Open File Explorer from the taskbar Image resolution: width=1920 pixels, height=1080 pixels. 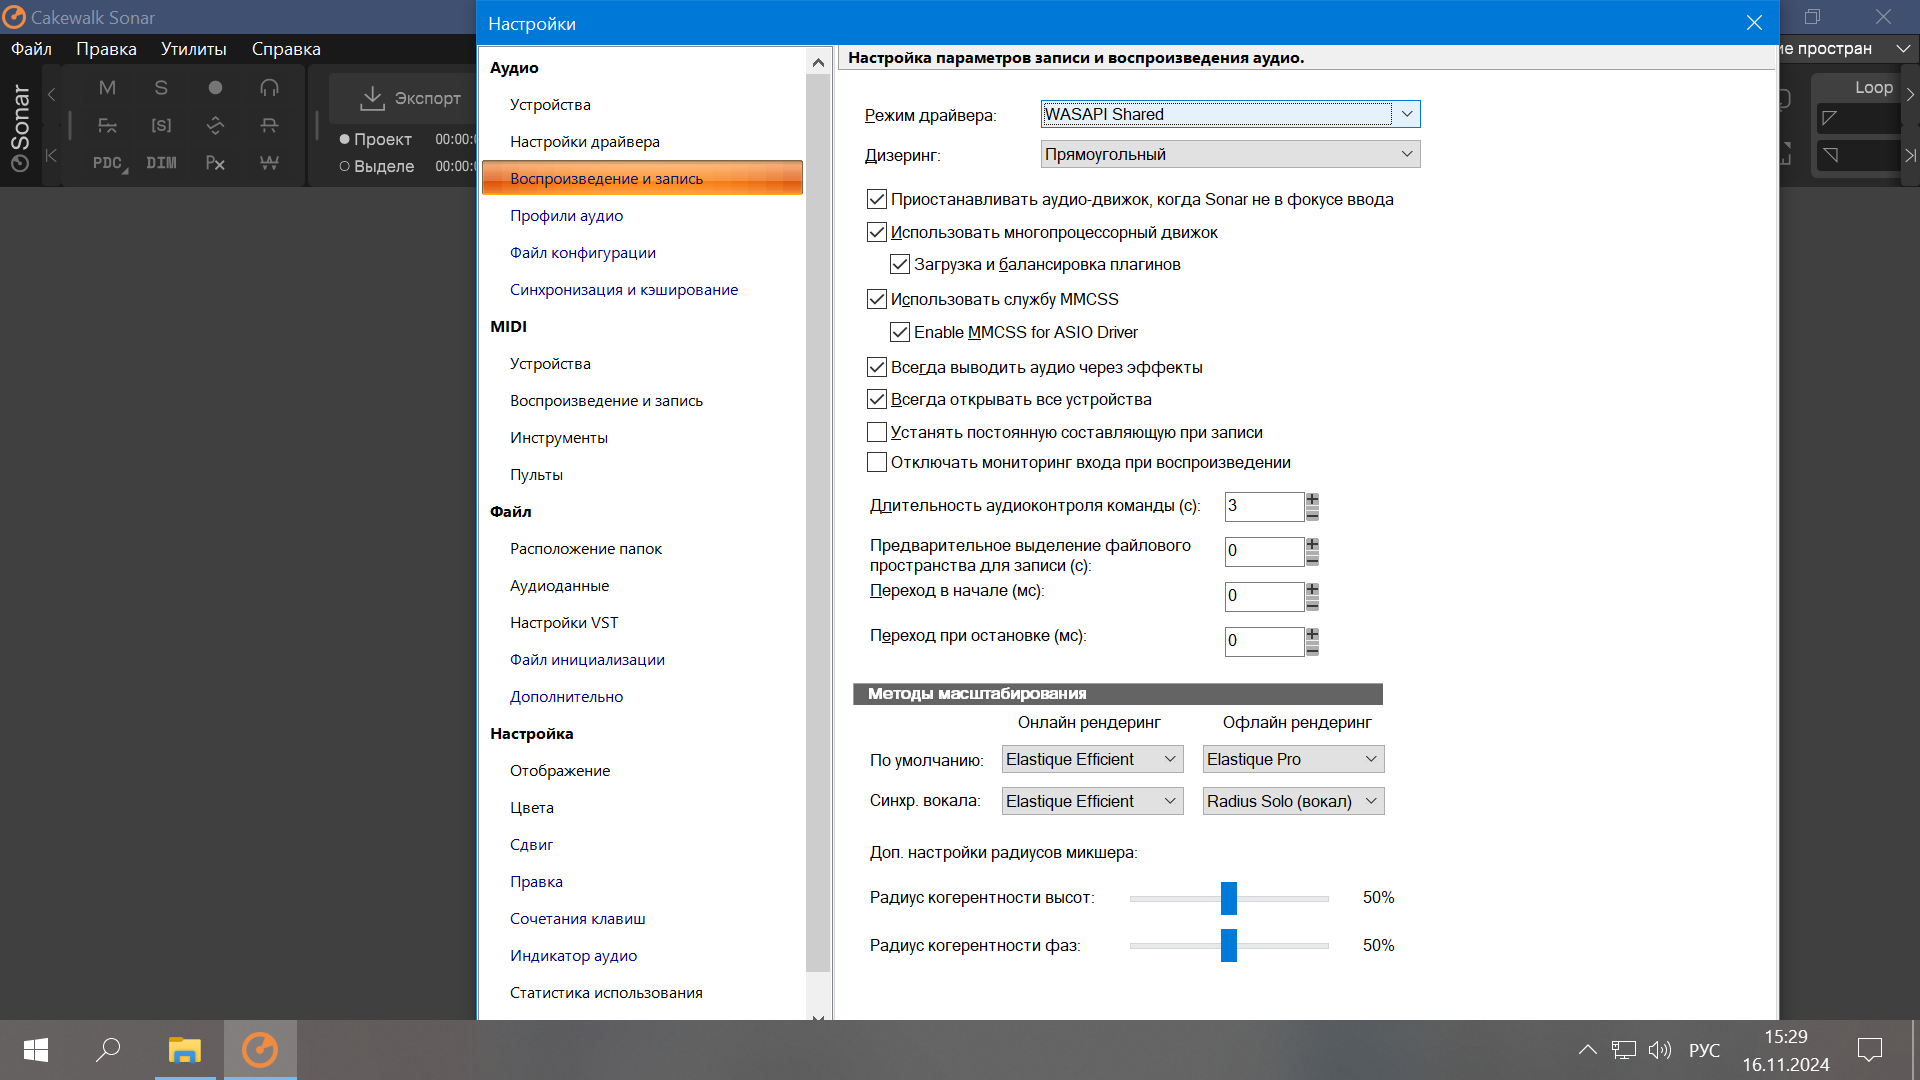[x=185, y=1050]
